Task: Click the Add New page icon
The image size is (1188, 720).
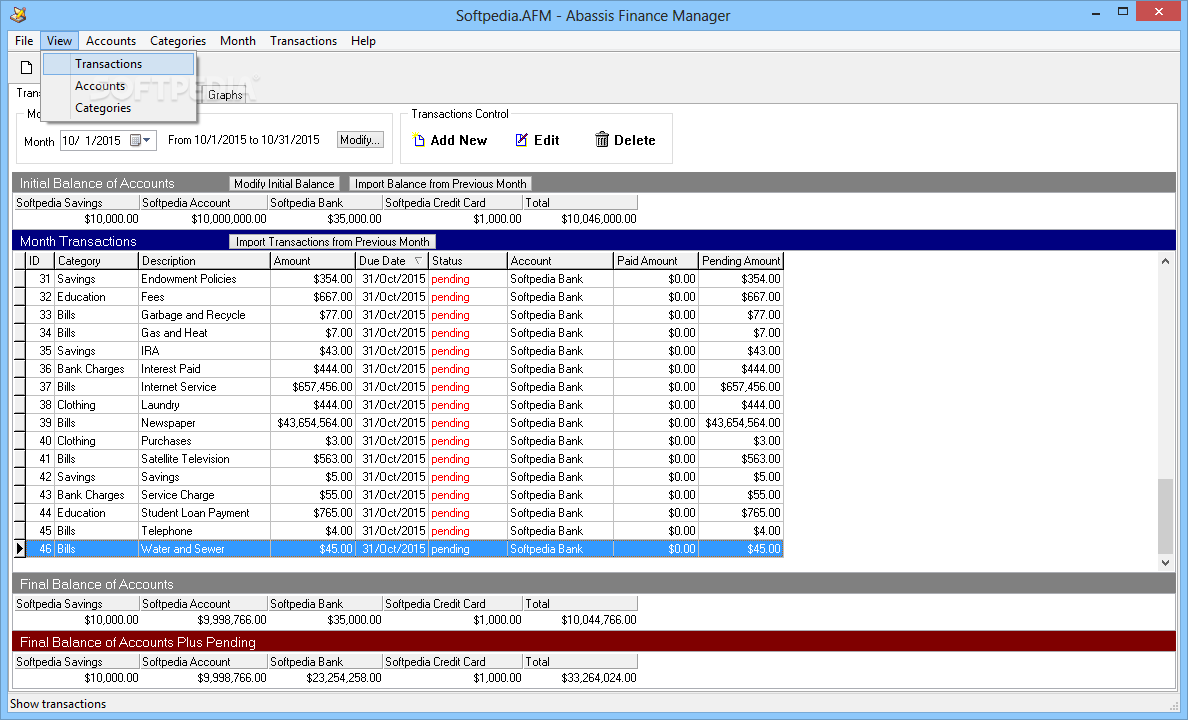Action: click(x=419, y=139)
